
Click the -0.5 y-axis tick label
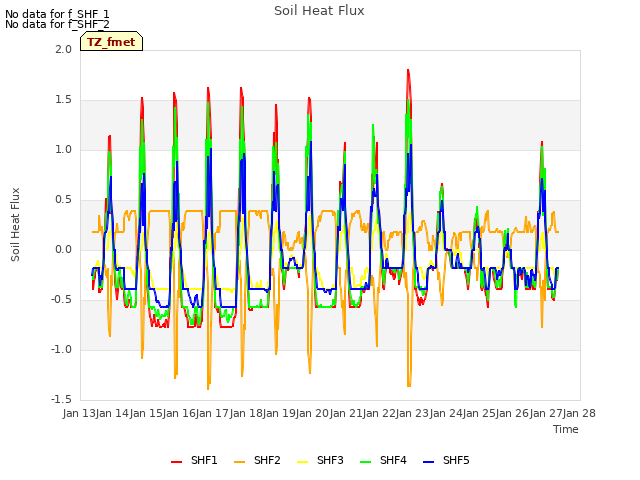point(61,299)
